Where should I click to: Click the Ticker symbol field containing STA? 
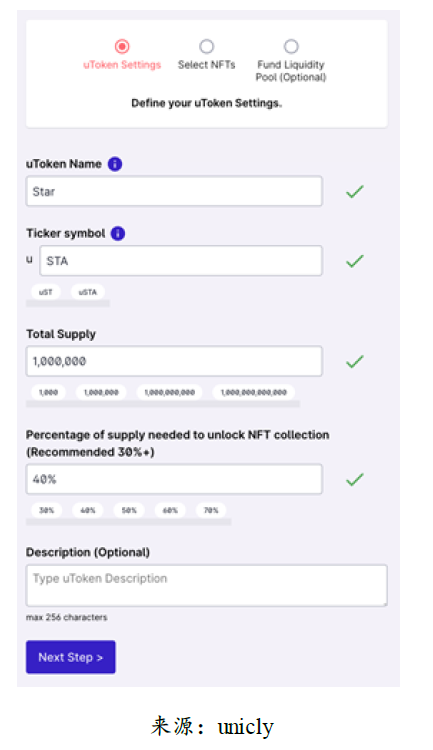click(181, 261)
